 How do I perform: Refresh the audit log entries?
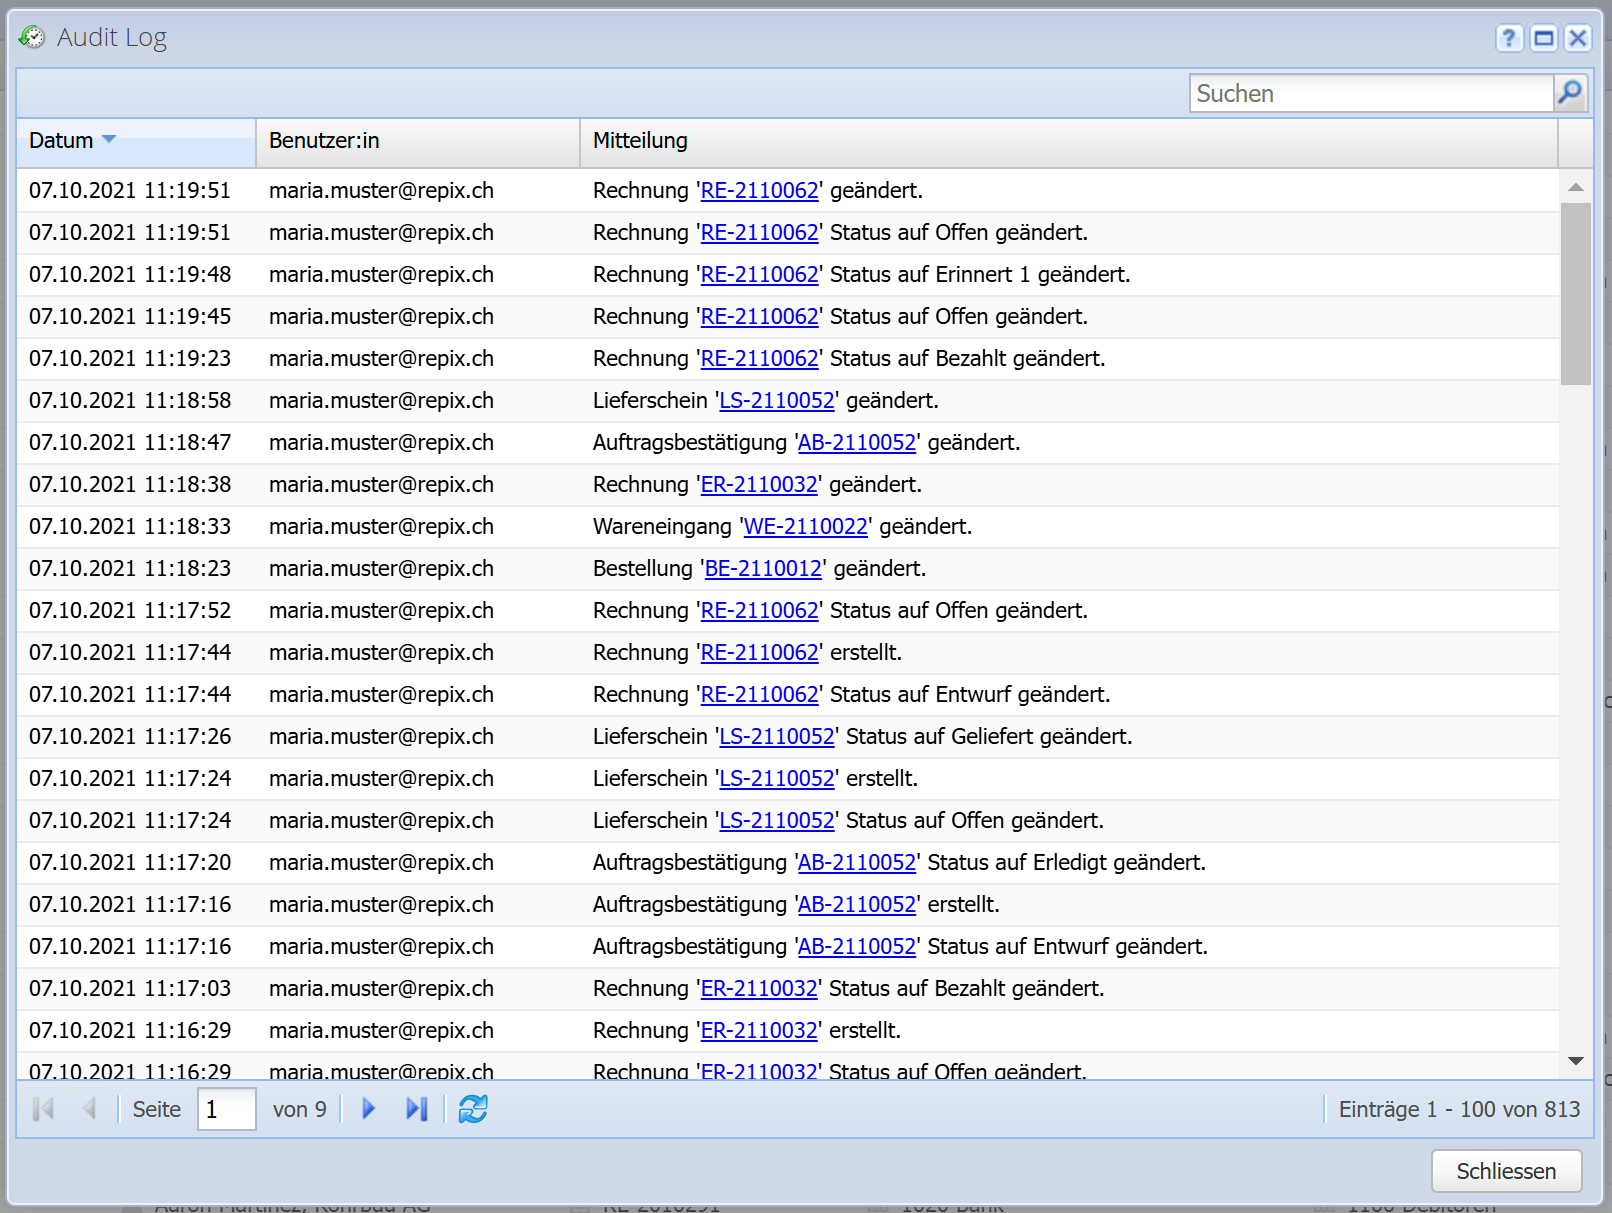[x=473, y=1109]
